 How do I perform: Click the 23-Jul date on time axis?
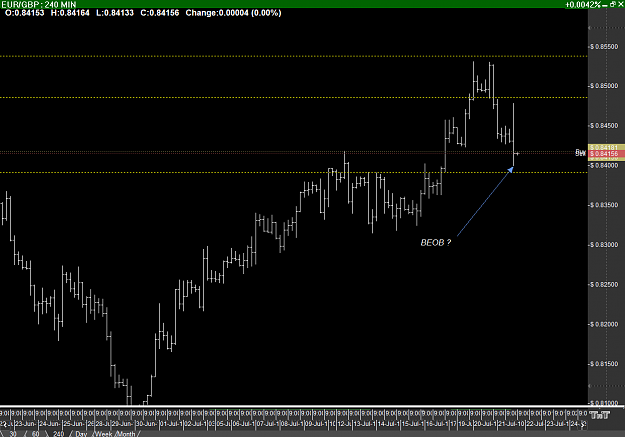[559, 424]
